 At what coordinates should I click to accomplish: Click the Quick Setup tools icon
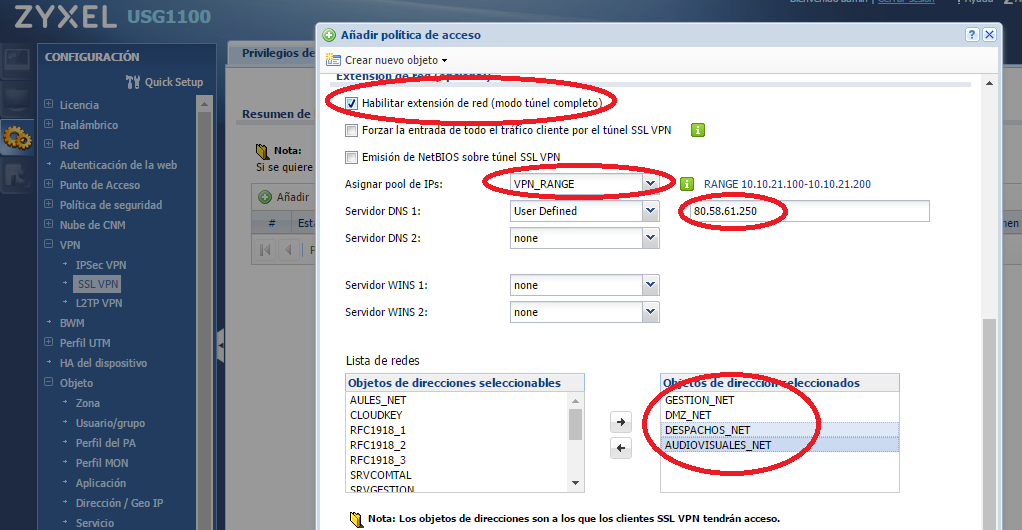(133, 82)
